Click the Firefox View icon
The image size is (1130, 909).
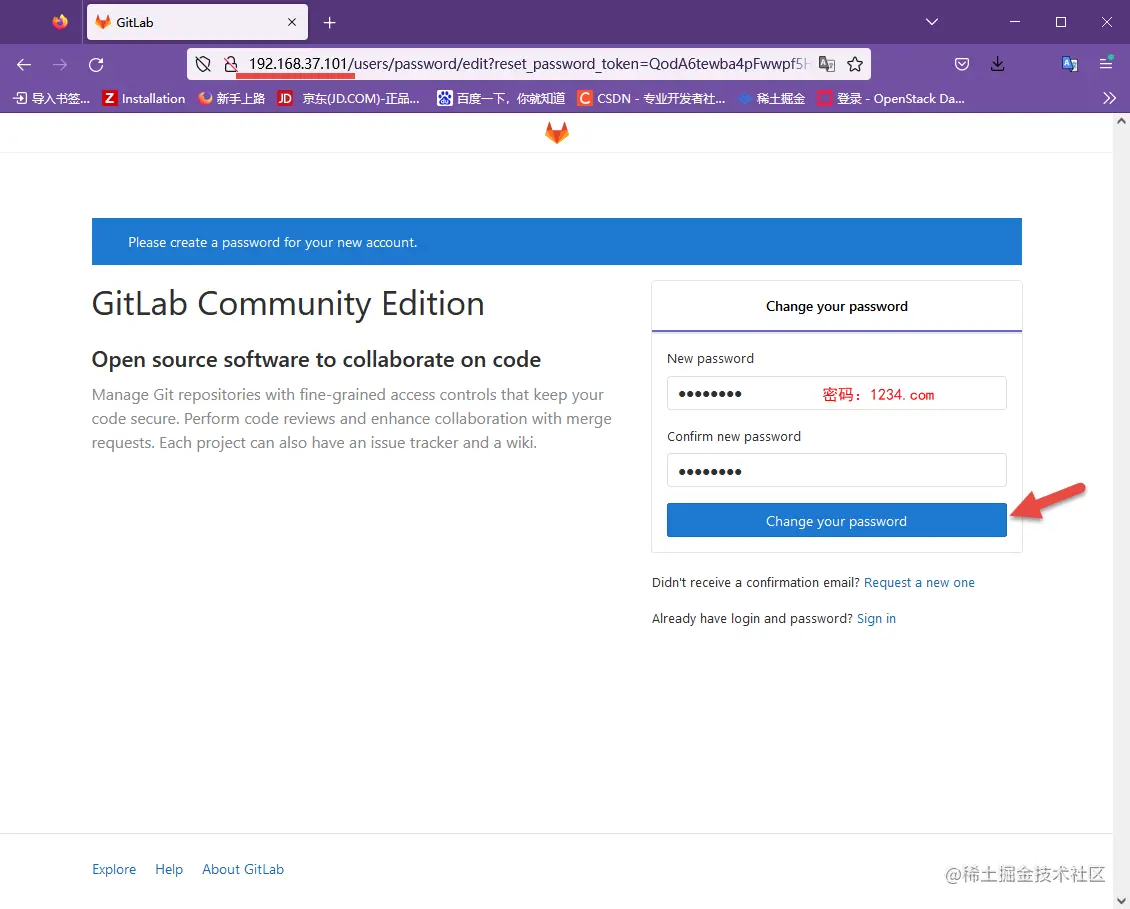click(60, 22)
